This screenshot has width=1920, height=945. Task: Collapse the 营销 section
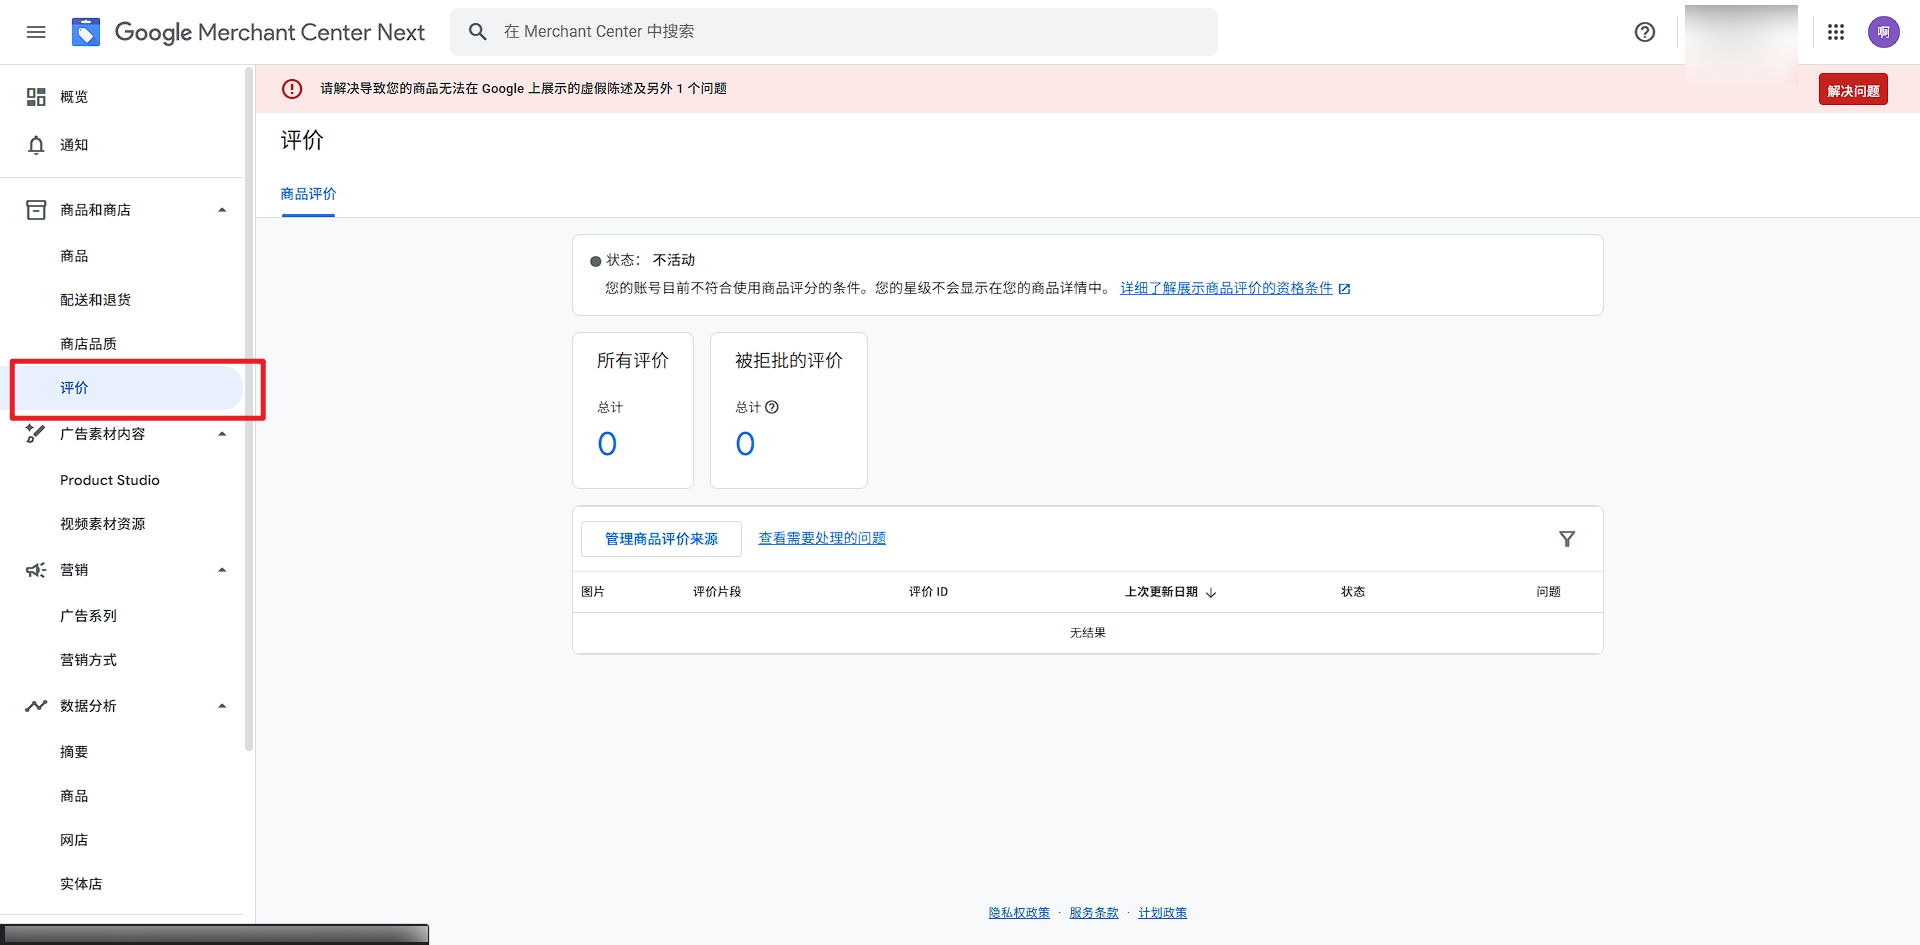pyautogui.click(x=222, y=570)
